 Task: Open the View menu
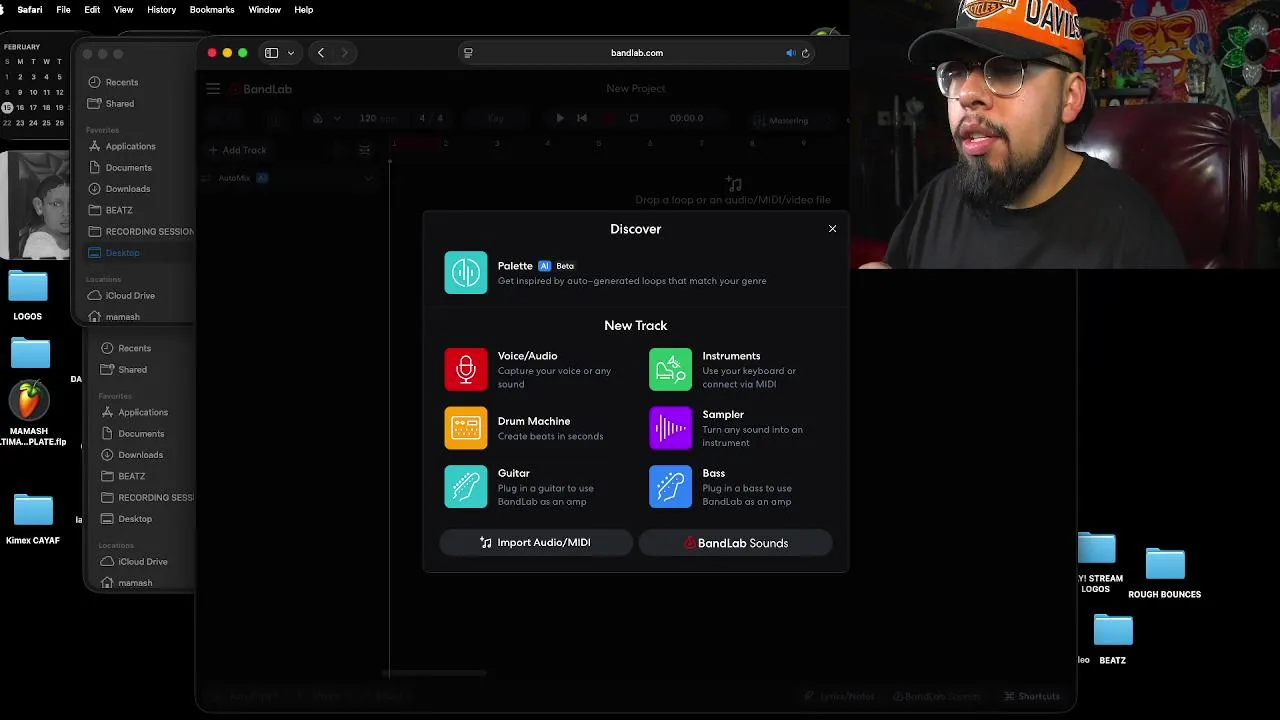124,9
